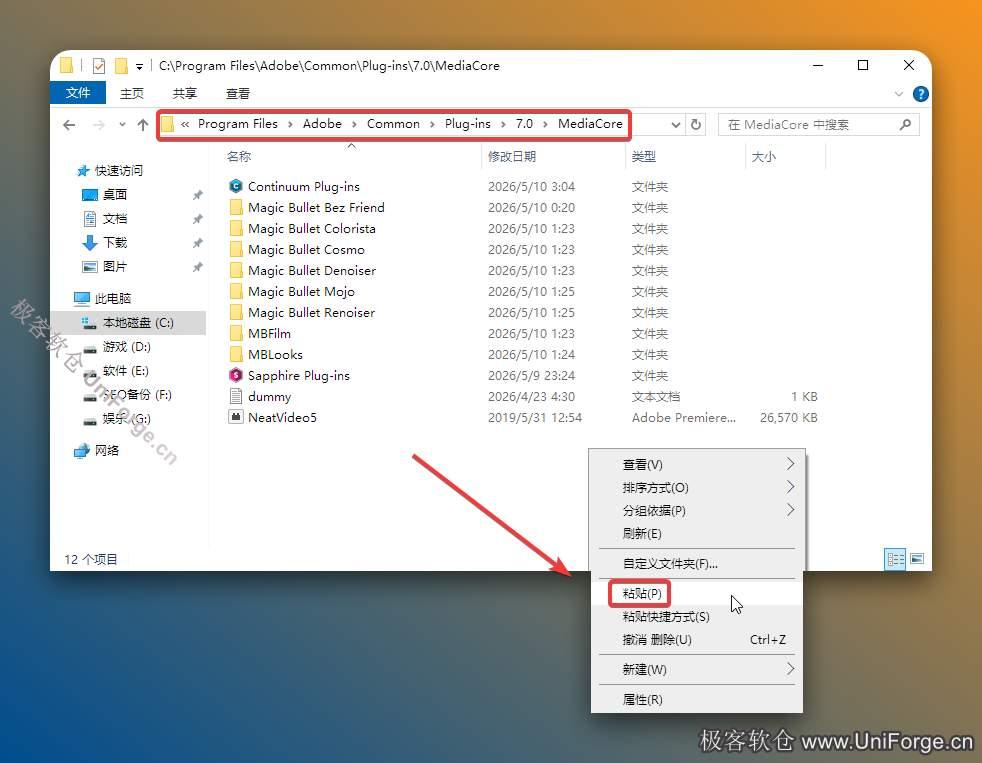Click MediaCore in address breadcrumb
Screen dimensions: 982x763
[590, 124]
